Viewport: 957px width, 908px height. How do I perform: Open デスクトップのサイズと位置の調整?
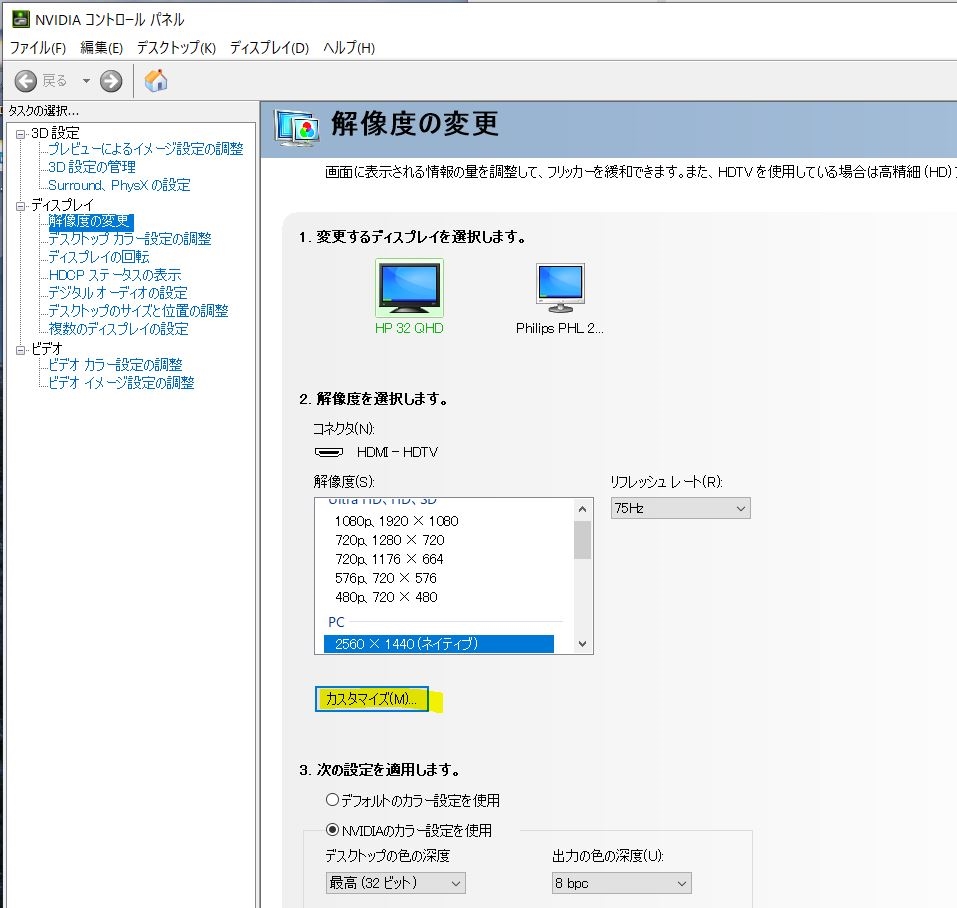pos(138,311)
